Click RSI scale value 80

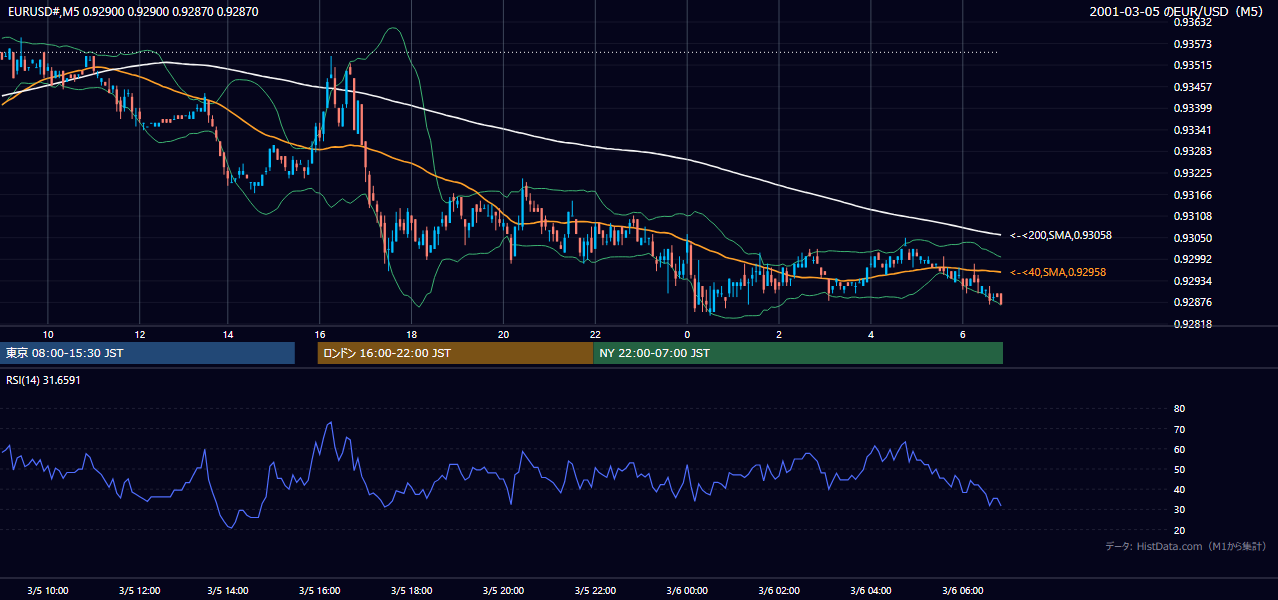tap(1179, 409)
